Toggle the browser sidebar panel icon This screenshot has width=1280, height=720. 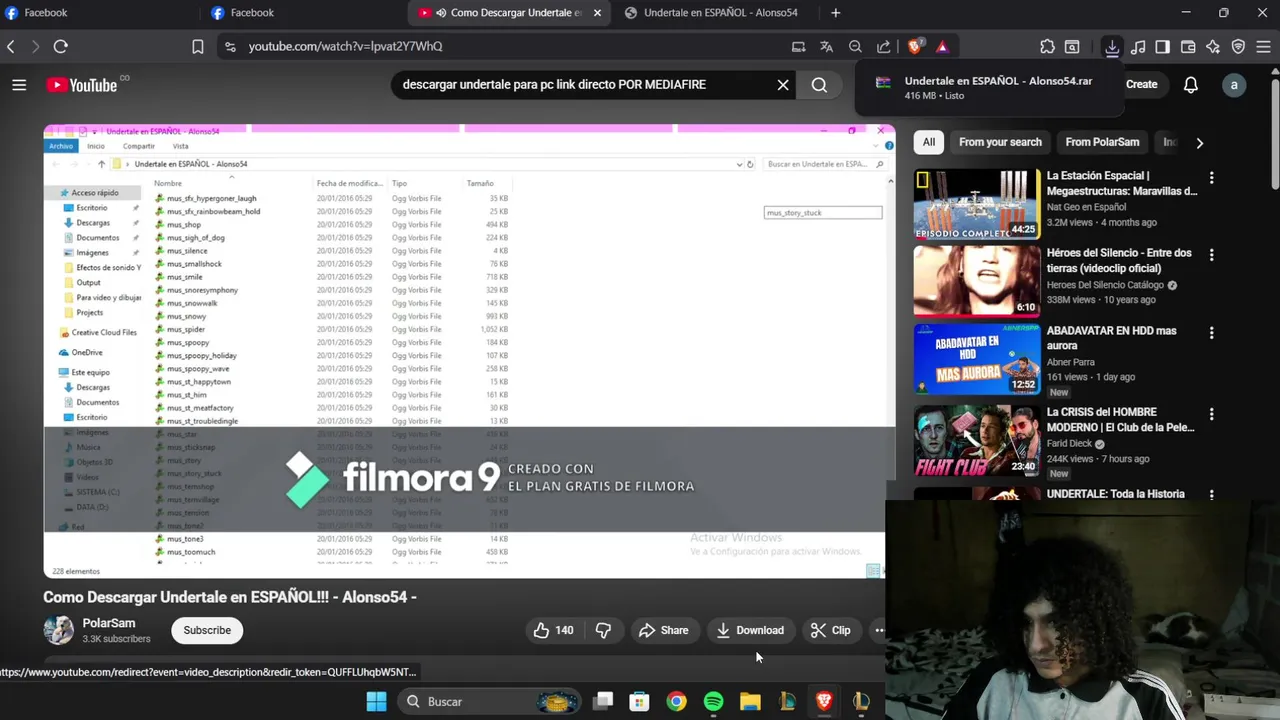pyautogui.click(x=1162, y=46)
